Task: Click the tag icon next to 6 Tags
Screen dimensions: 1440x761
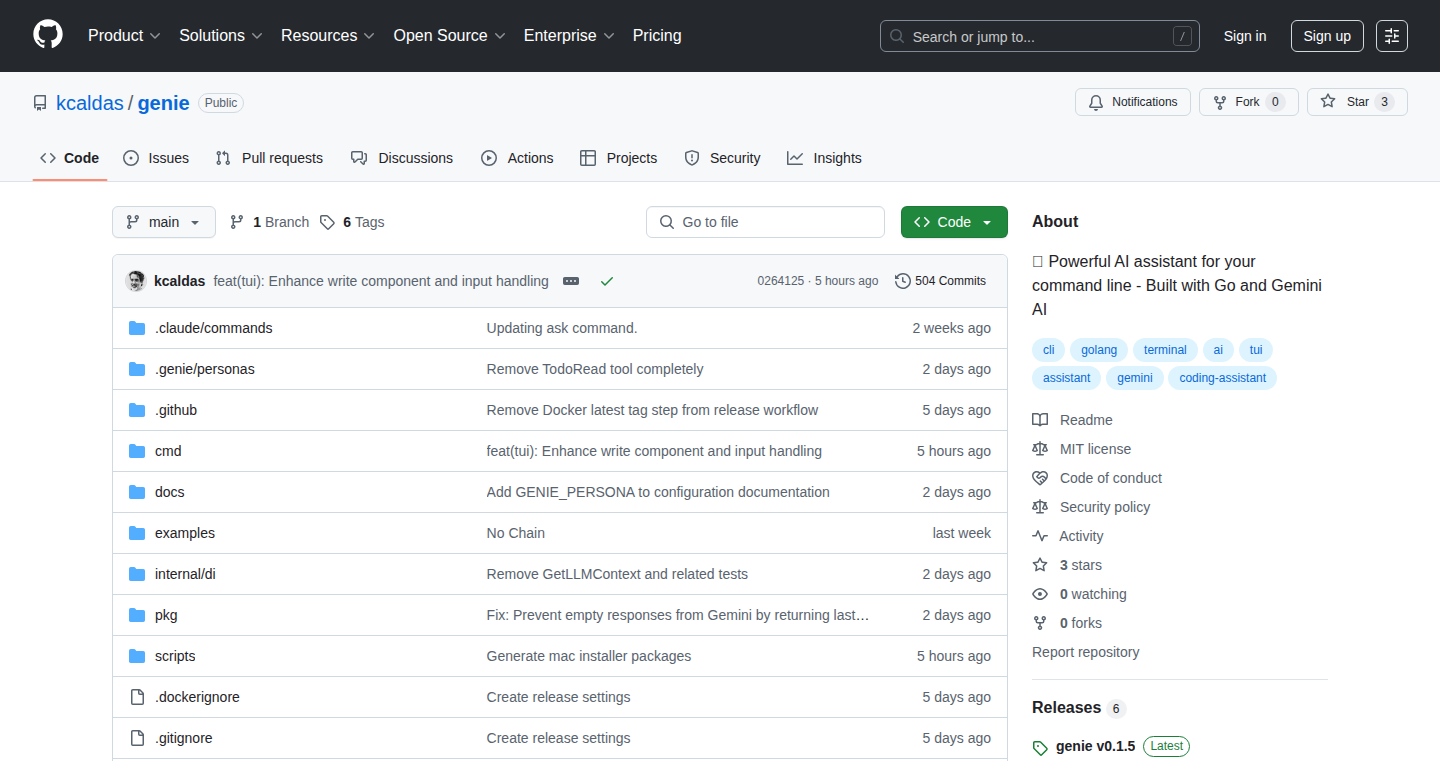Action: [x=327, y=222]
